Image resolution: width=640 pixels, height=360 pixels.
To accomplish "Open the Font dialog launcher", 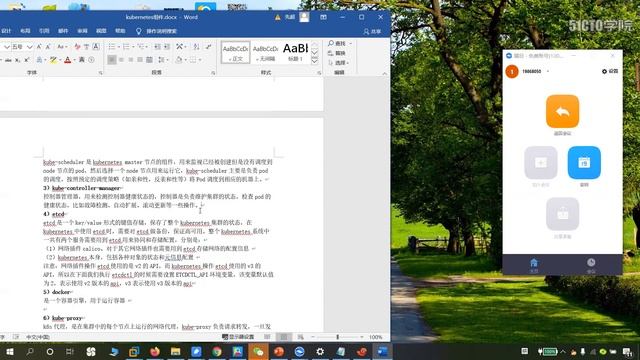I will pos(100,73).
